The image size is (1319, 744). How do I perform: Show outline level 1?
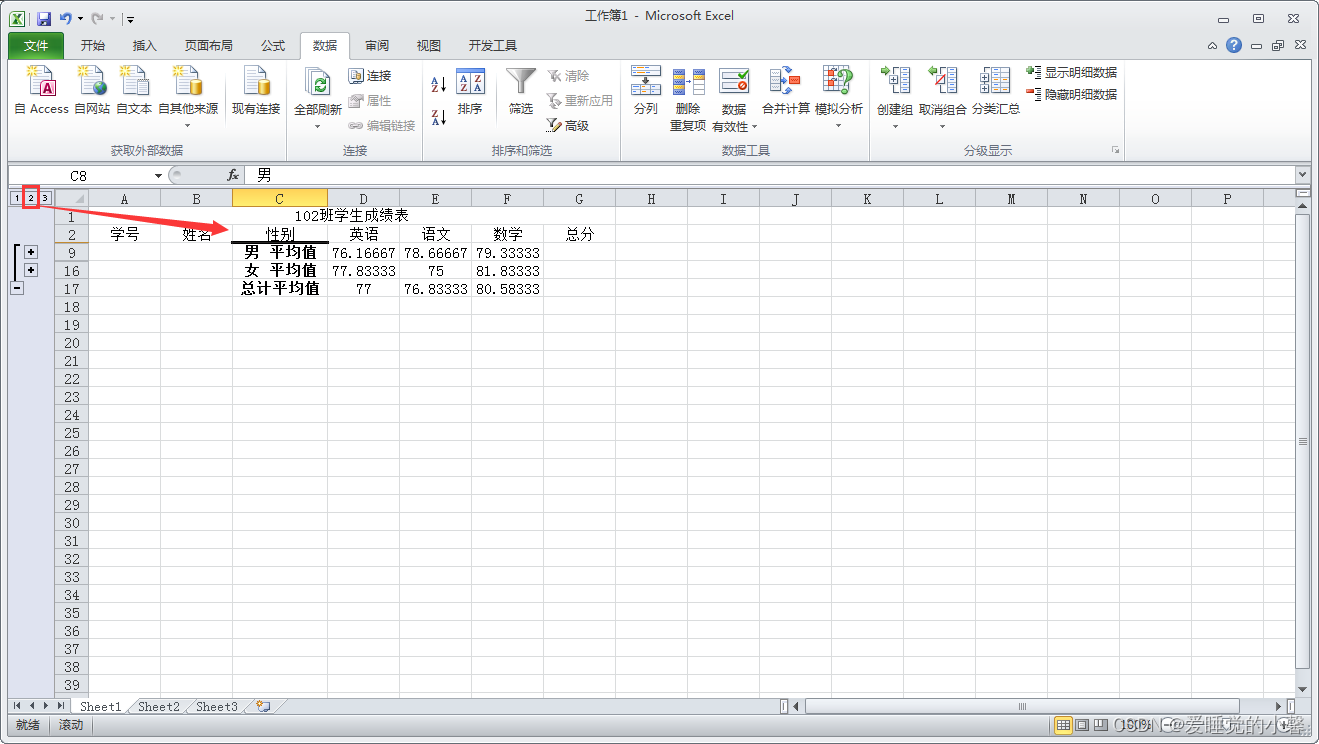(16, 198)
